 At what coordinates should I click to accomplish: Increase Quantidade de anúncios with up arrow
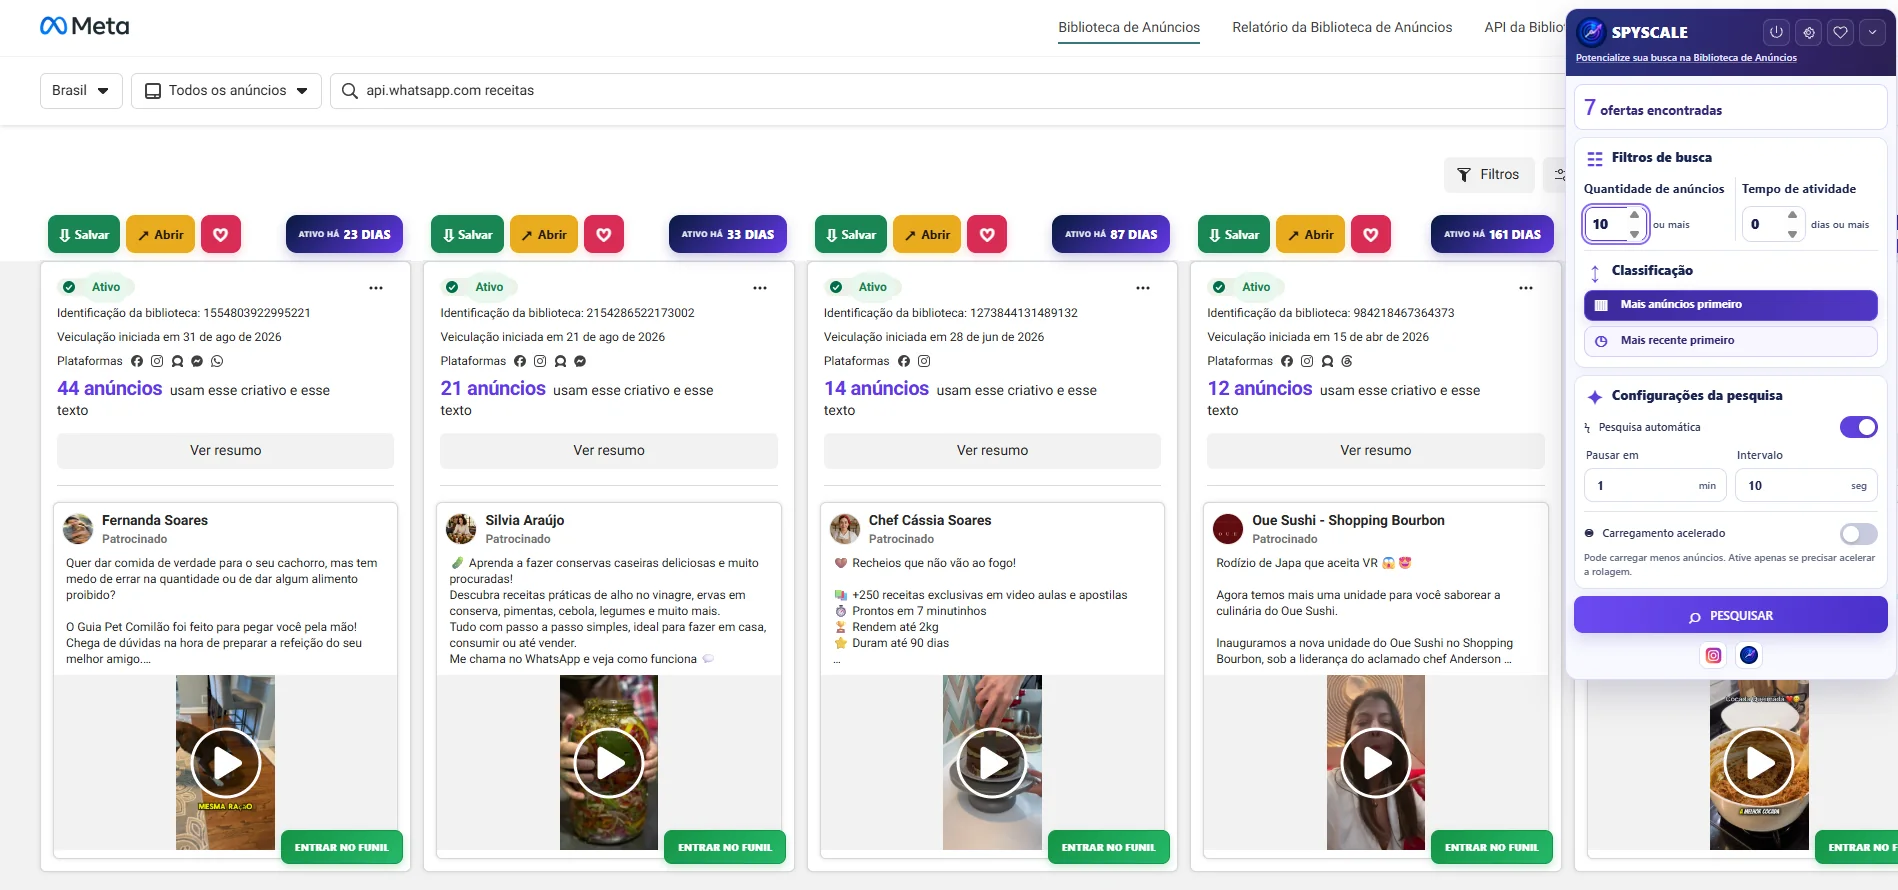point(1635,215)
